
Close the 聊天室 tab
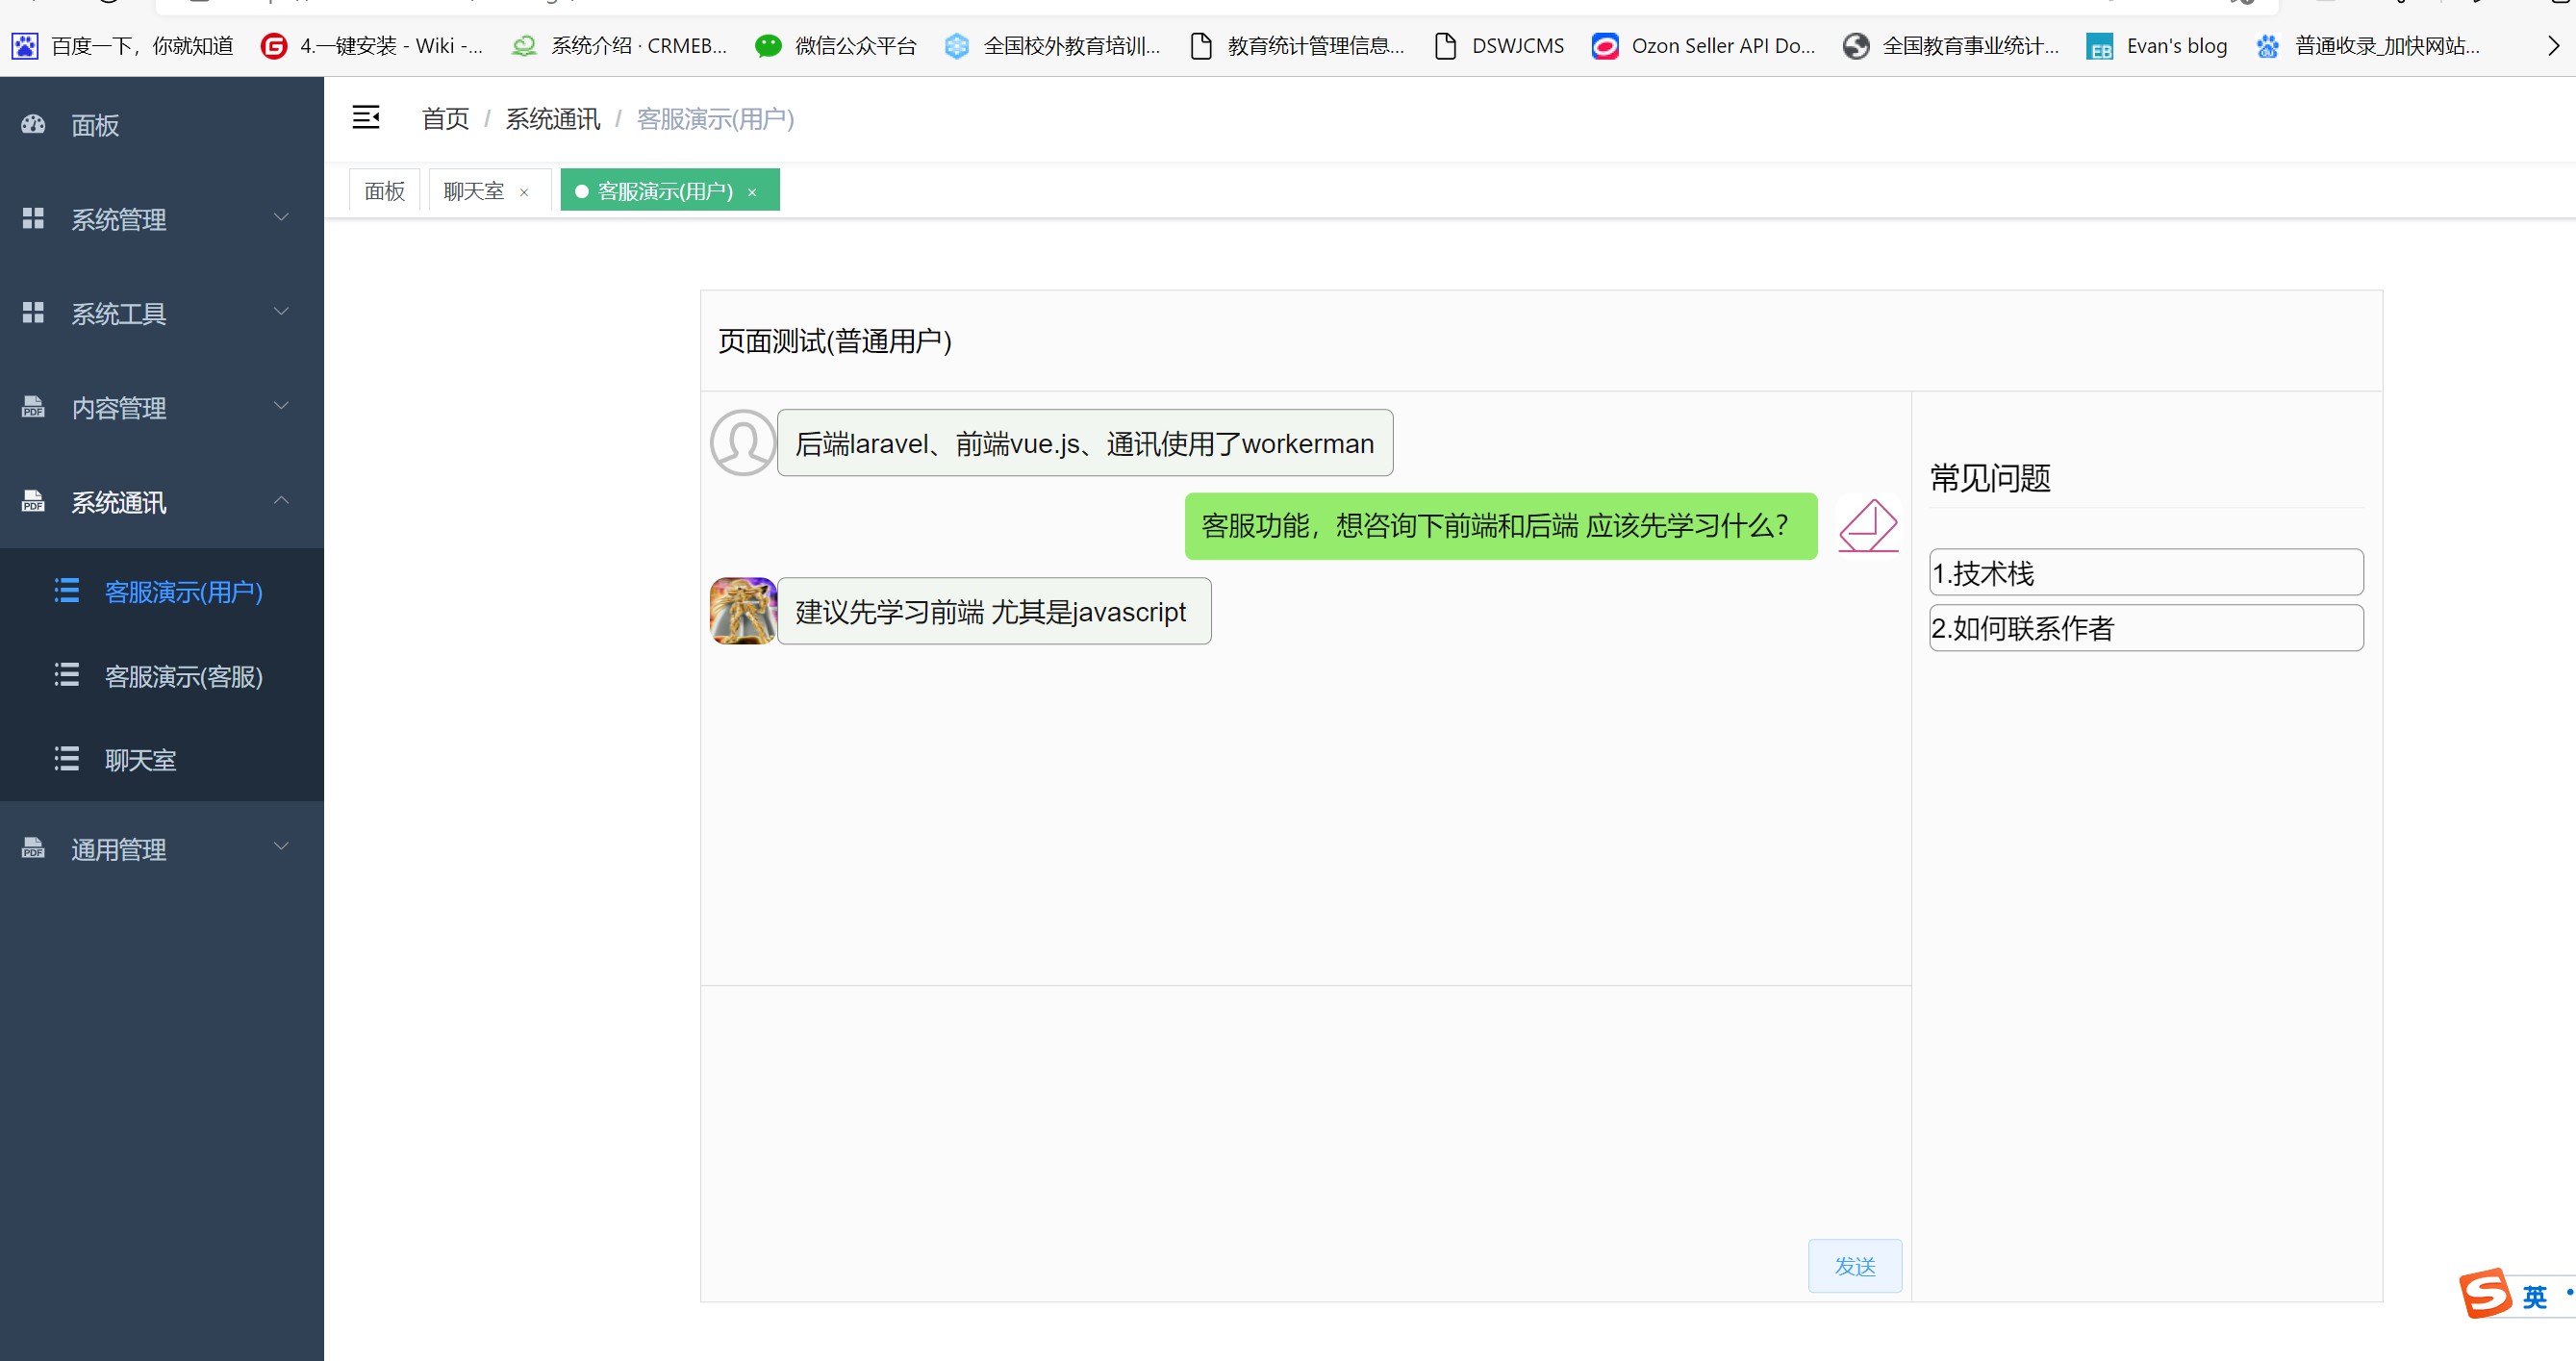pos(524,192)
